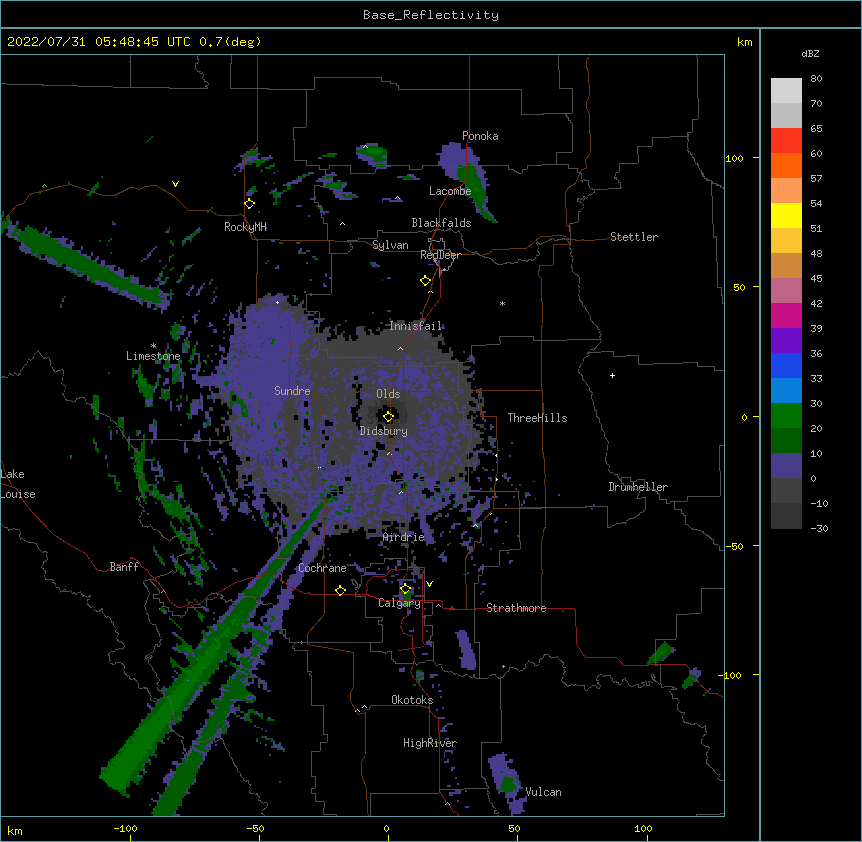Select the dark orange 57–60 dBZ legend swatch
Viewport: 862px width, 842px height.
tap(786, 165)
